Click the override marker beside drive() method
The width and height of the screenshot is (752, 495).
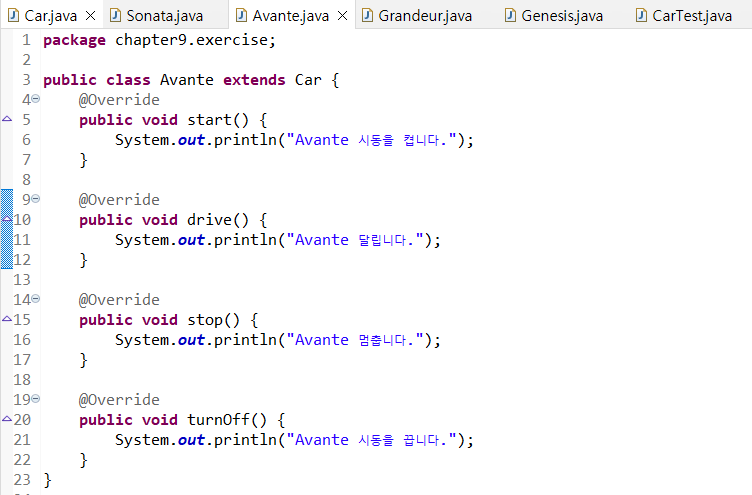tap(7, 220)
